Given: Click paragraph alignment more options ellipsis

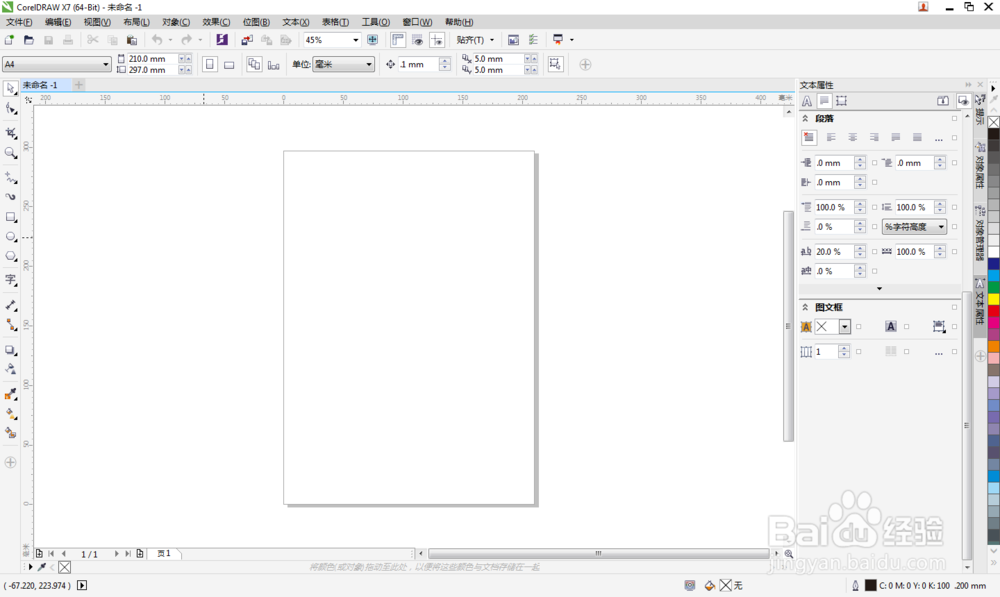Looking at the screenshot, I should [939, 138].
